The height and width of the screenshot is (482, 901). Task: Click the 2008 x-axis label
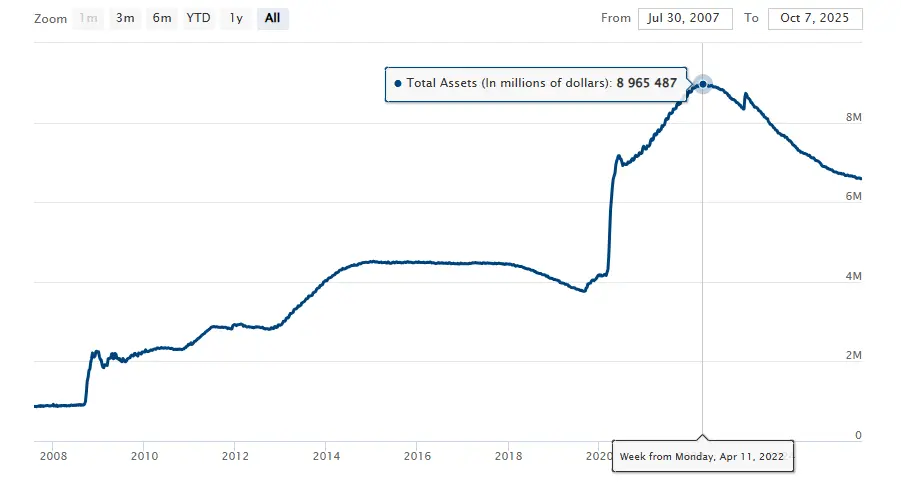pyautogui.click(x=52, y=456)
